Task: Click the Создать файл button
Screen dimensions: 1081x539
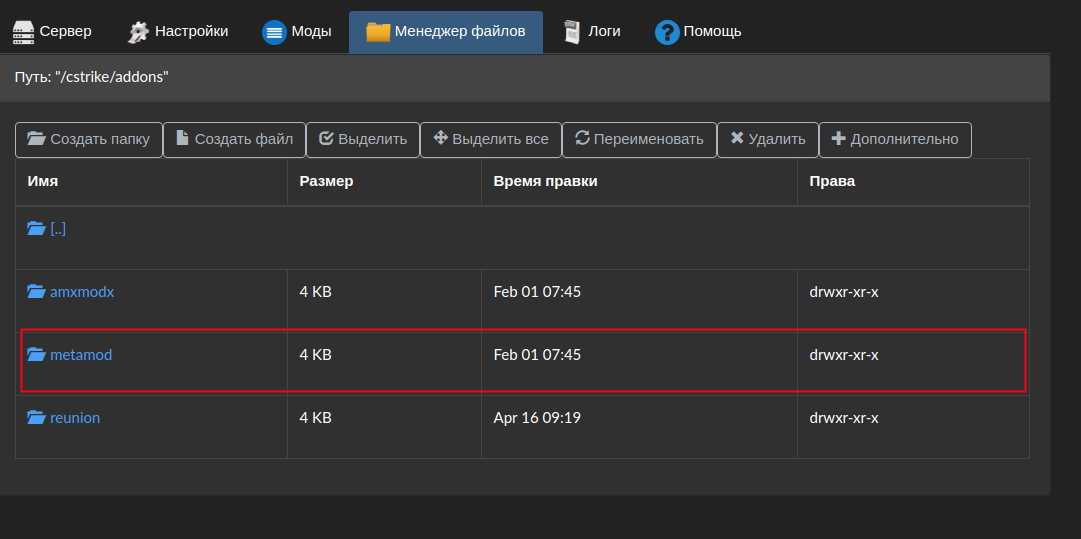Action: (x=234, y=140)
